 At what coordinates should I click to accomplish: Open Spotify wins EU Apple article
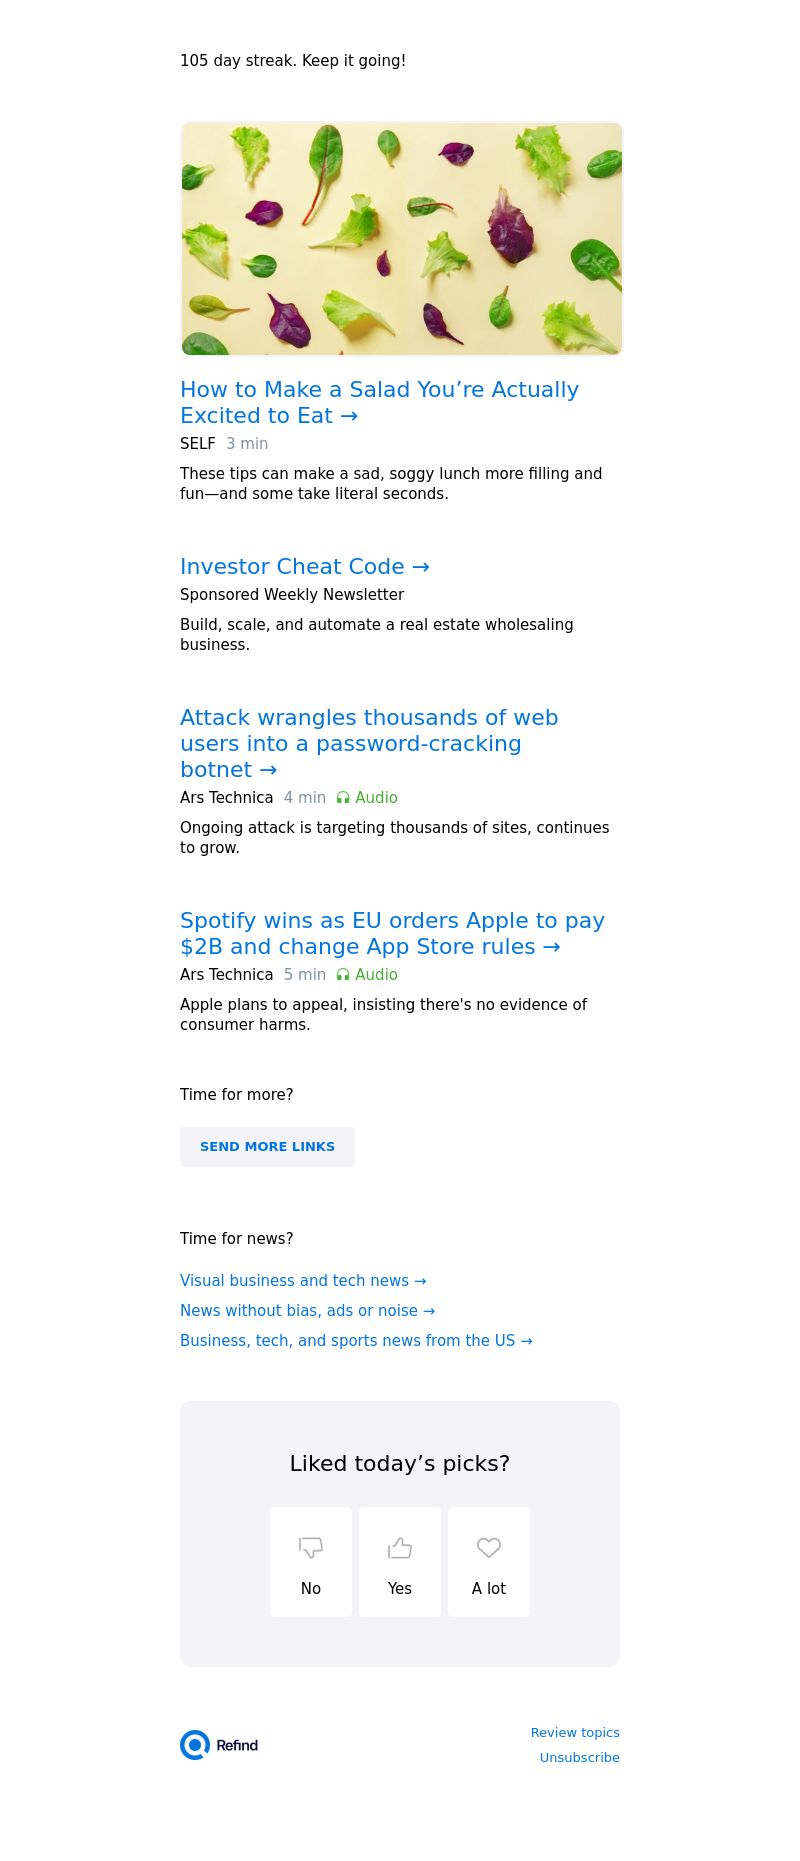click(x=392, y=933)
